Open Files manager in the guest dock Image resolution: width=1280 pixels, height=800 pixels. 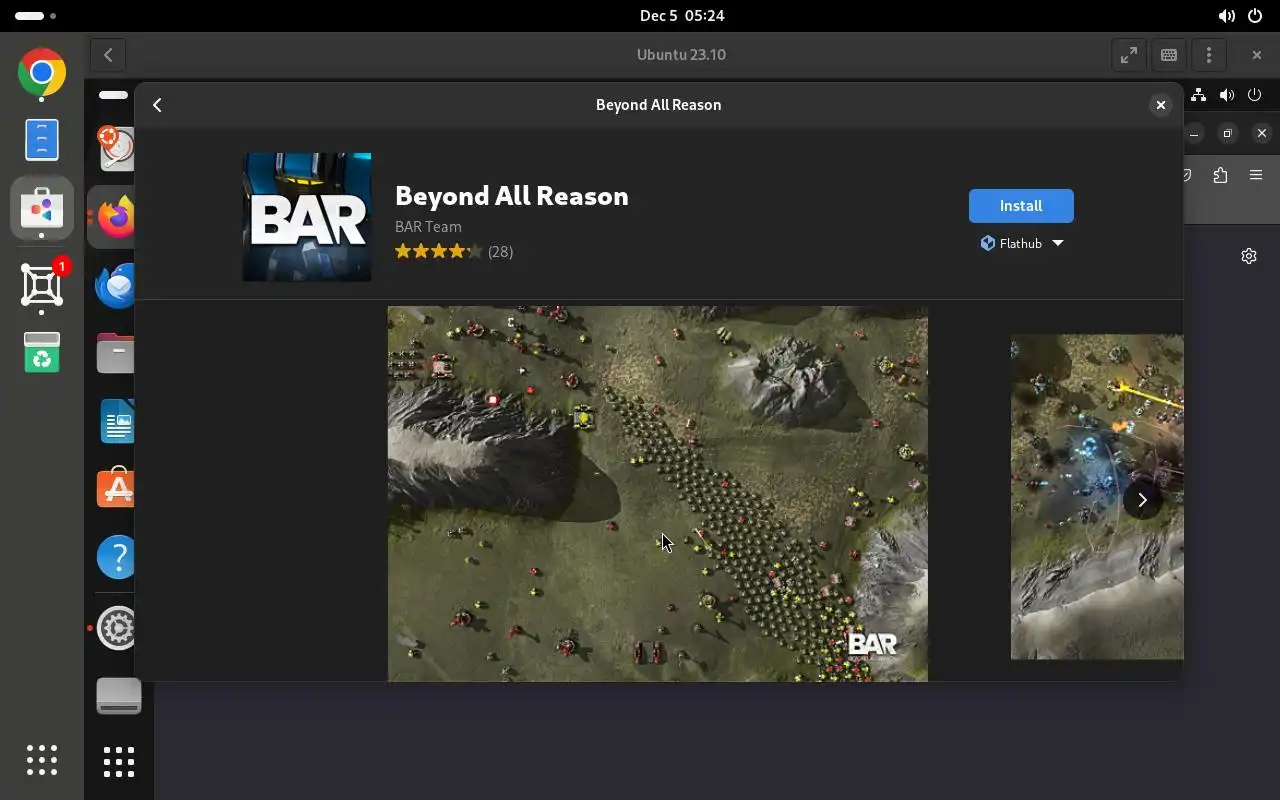[x=116, y=352]
